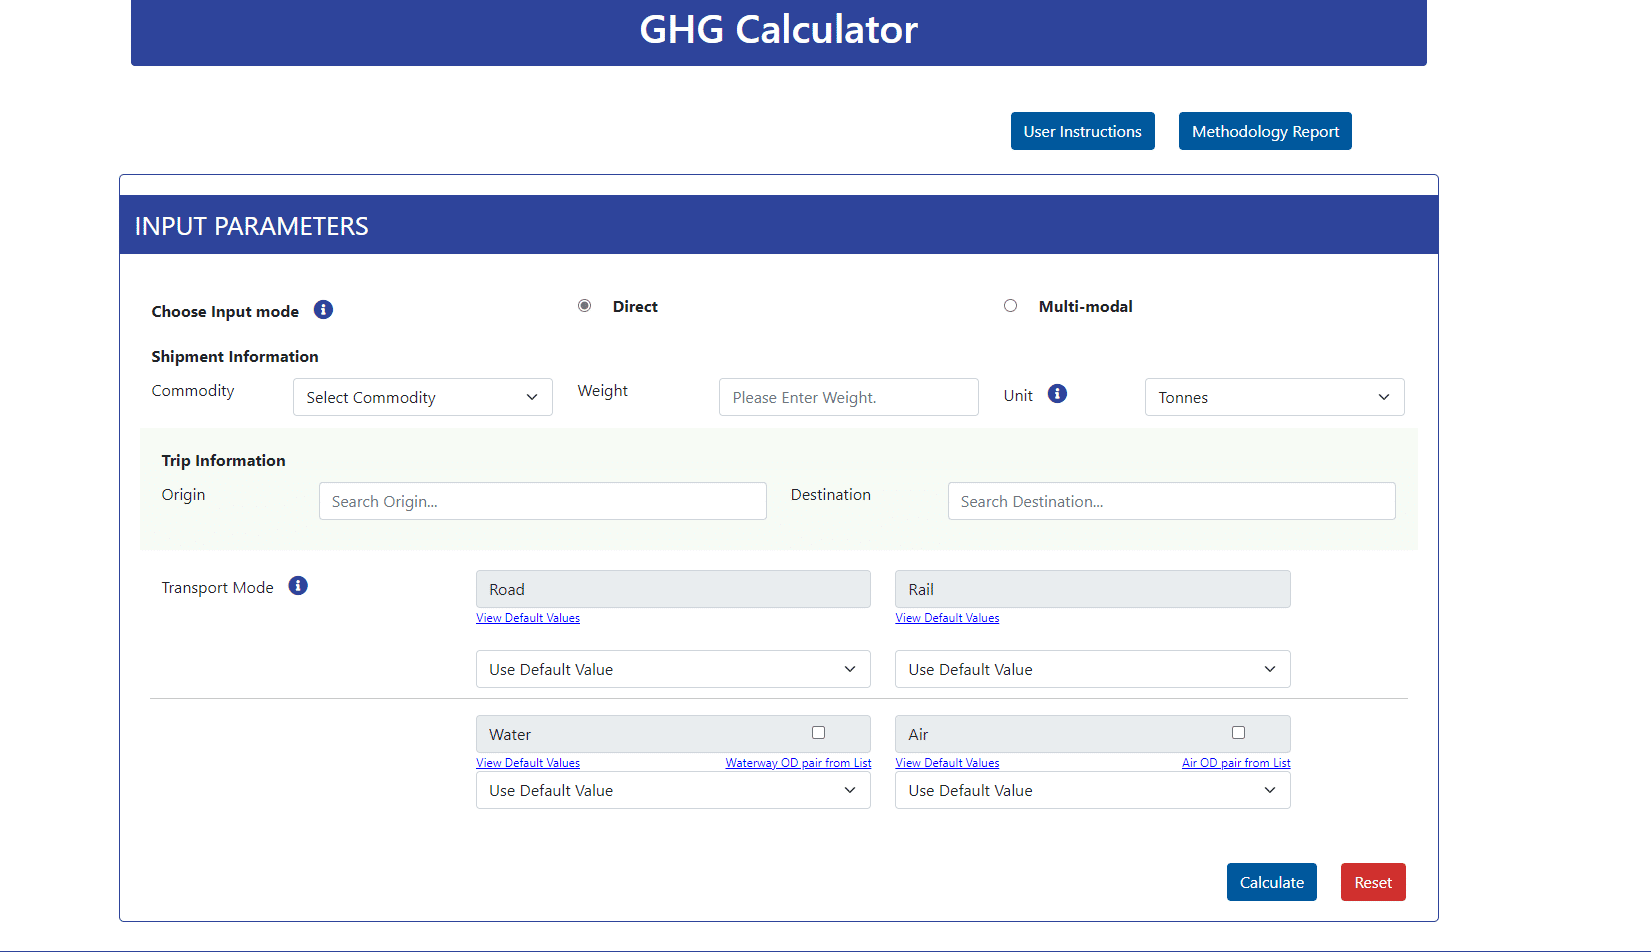Image resolution: width=1651 pixels, height=952 pixels.
Task: Open the User Instructions page
Action: coord(1082,131)
